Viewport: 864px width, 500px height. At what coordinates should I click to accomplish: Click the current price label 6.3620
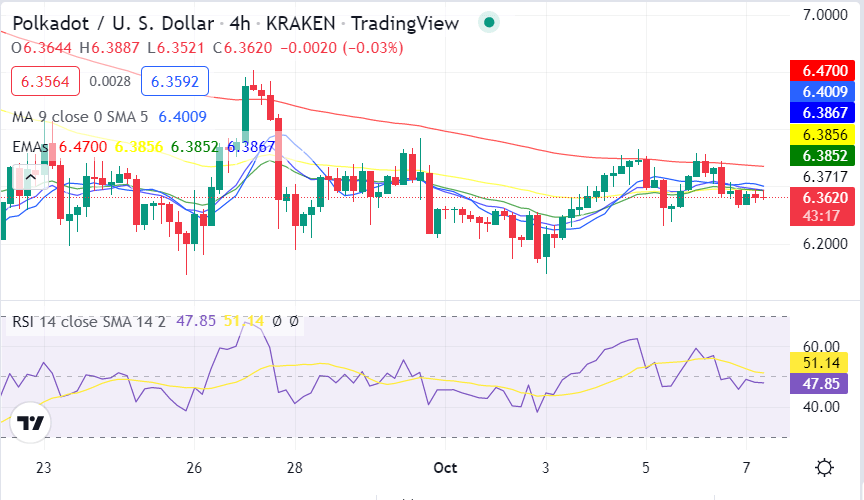point(822,197)
